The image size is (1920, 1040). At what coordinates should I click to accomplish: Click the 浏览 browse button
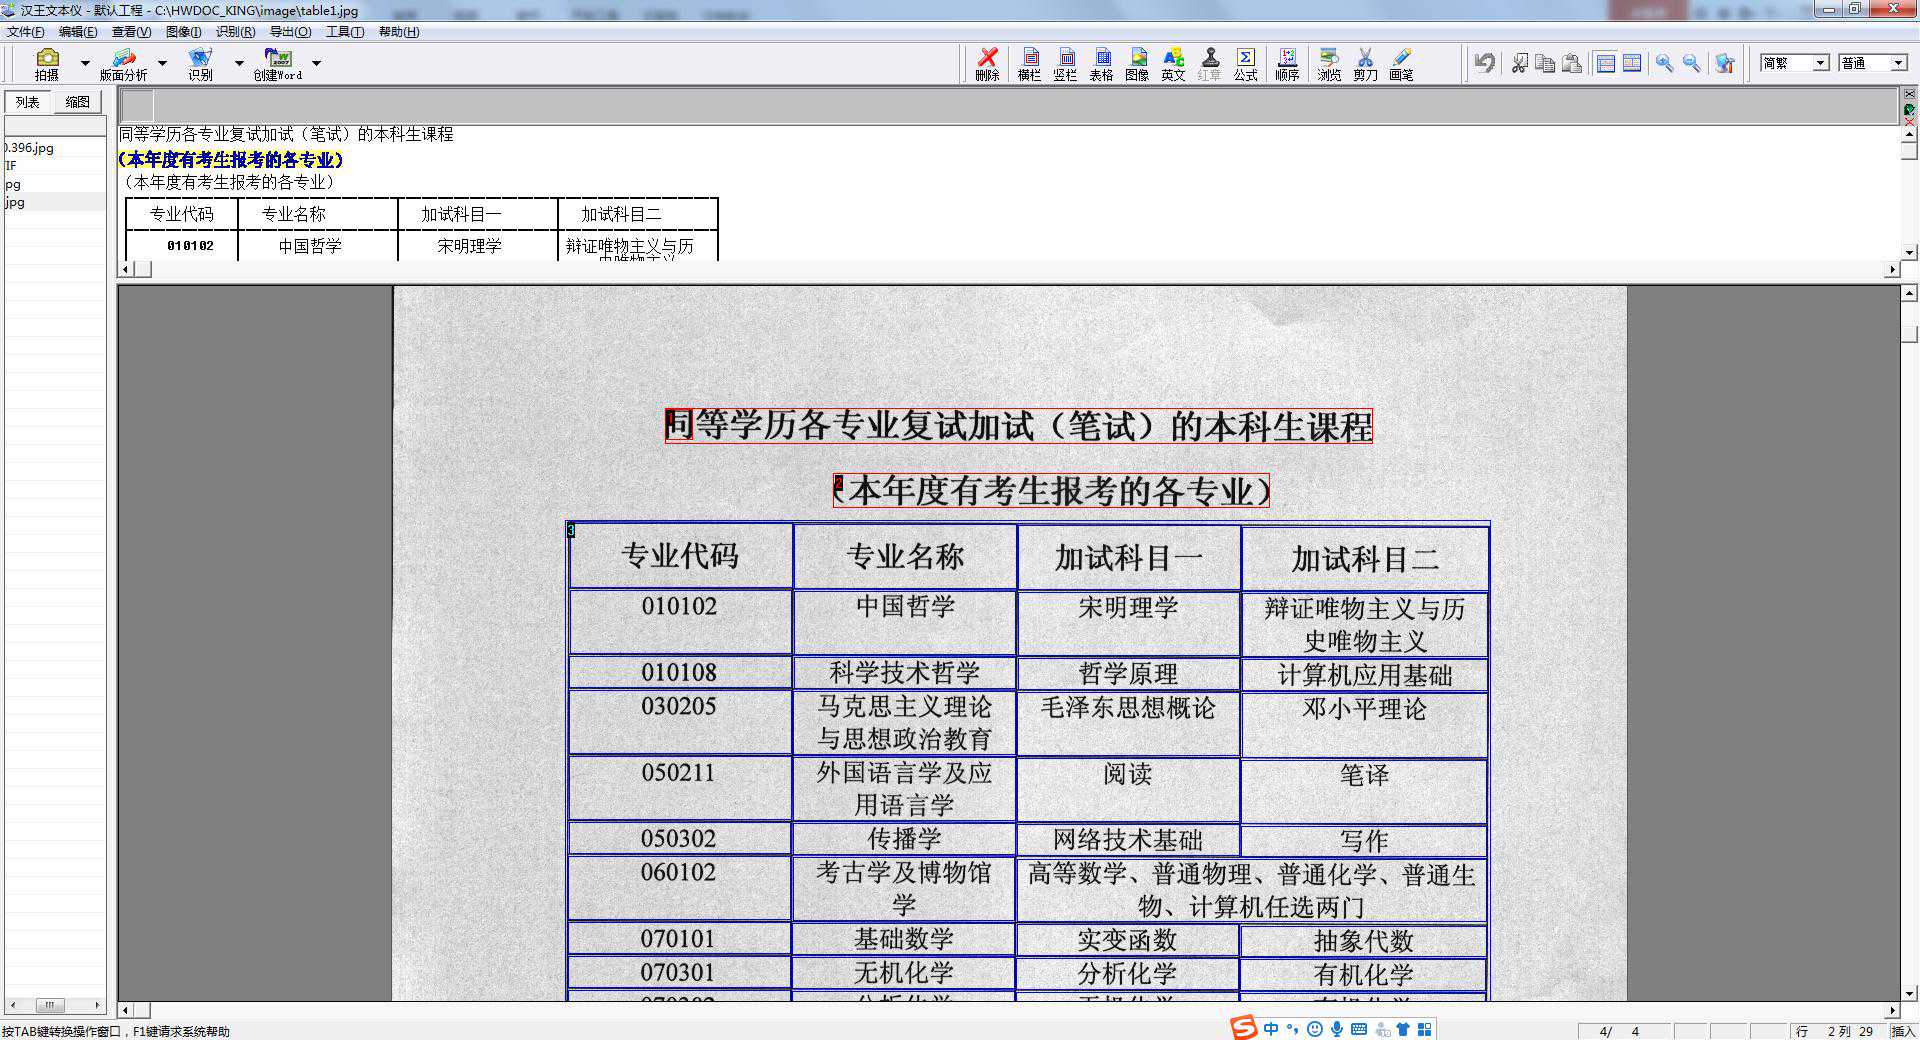[1328, 63]
